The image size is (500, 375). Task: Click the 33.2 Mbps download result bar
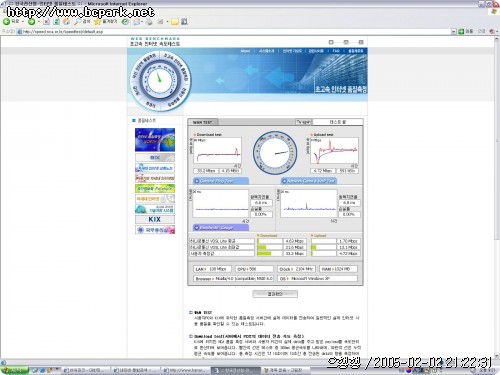click(269, 254)
